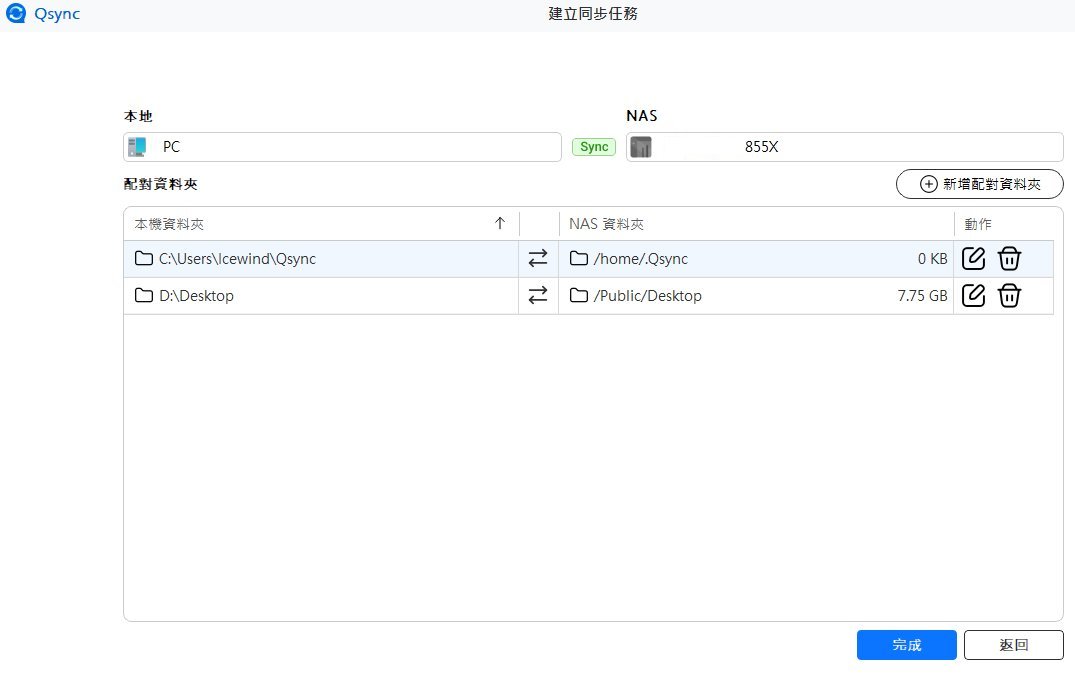Click the local PC computer icon
Image resolution: width=1075 pixels, height=677 pixels.
point(137,147)
